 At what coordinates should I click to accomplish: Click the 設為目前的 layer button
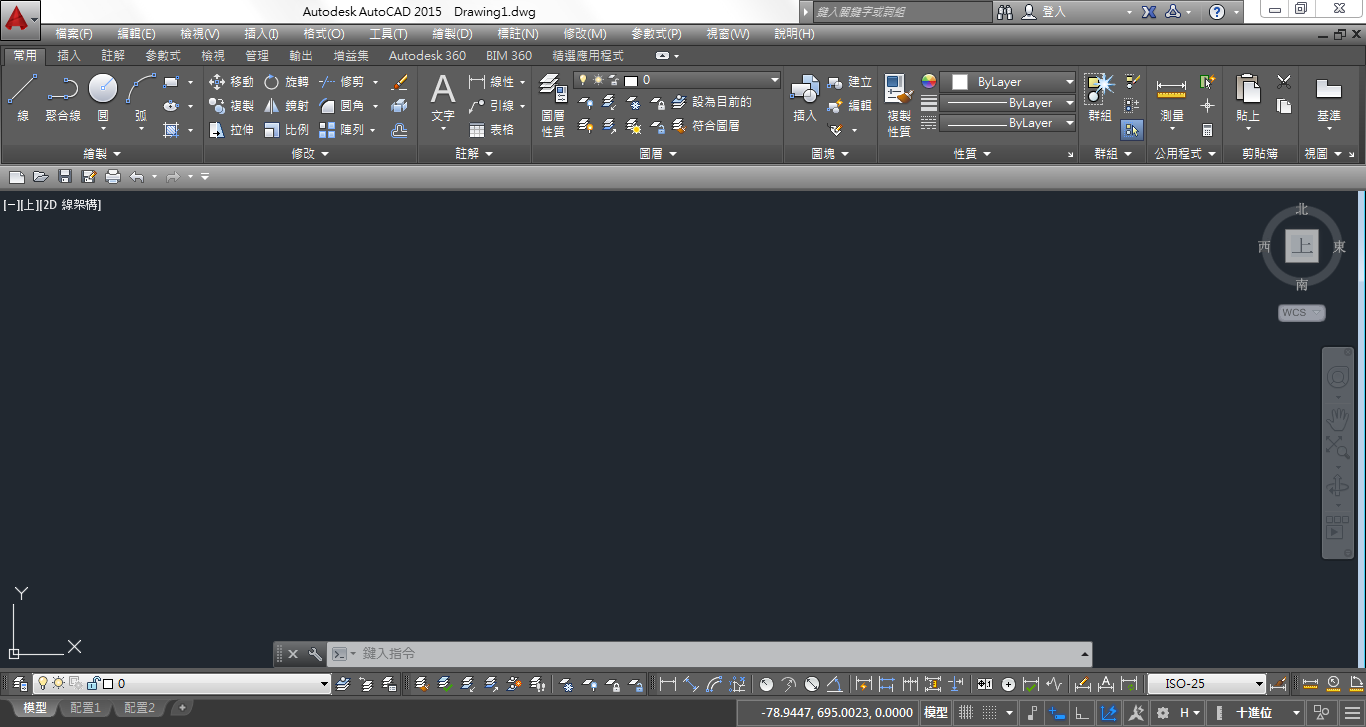coord(717,102)
